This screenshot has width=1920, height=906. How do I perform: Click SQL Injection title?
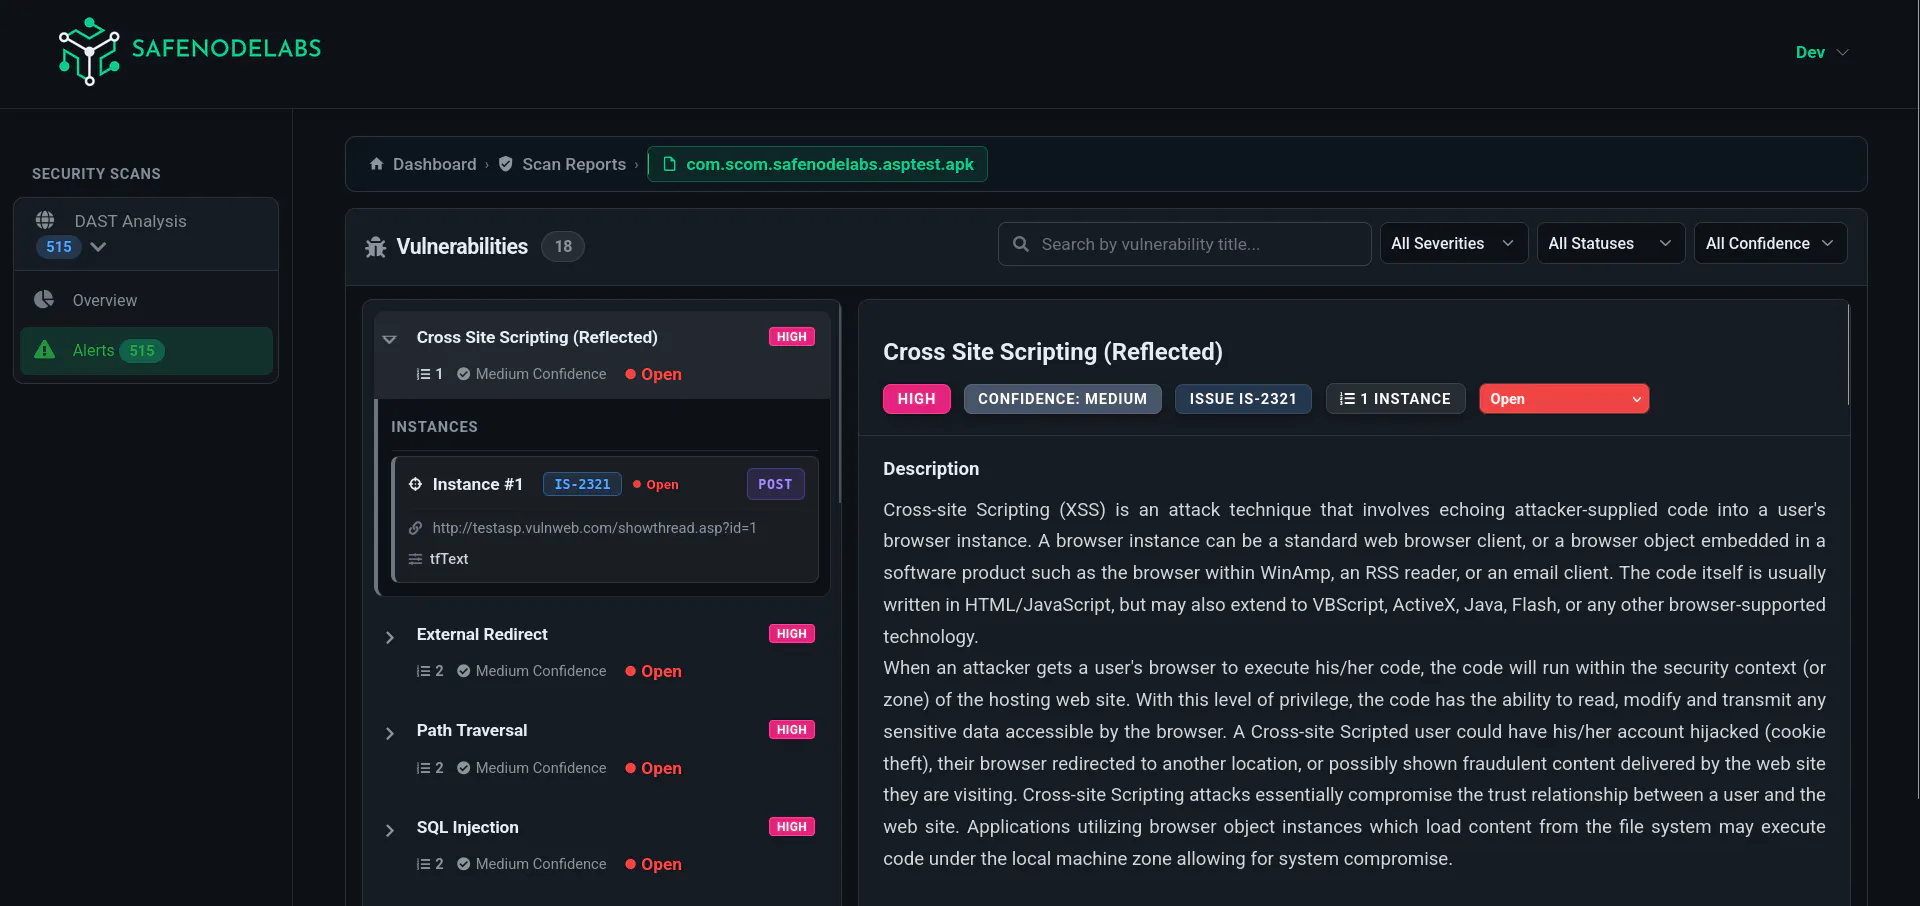(x=467, y=827)
